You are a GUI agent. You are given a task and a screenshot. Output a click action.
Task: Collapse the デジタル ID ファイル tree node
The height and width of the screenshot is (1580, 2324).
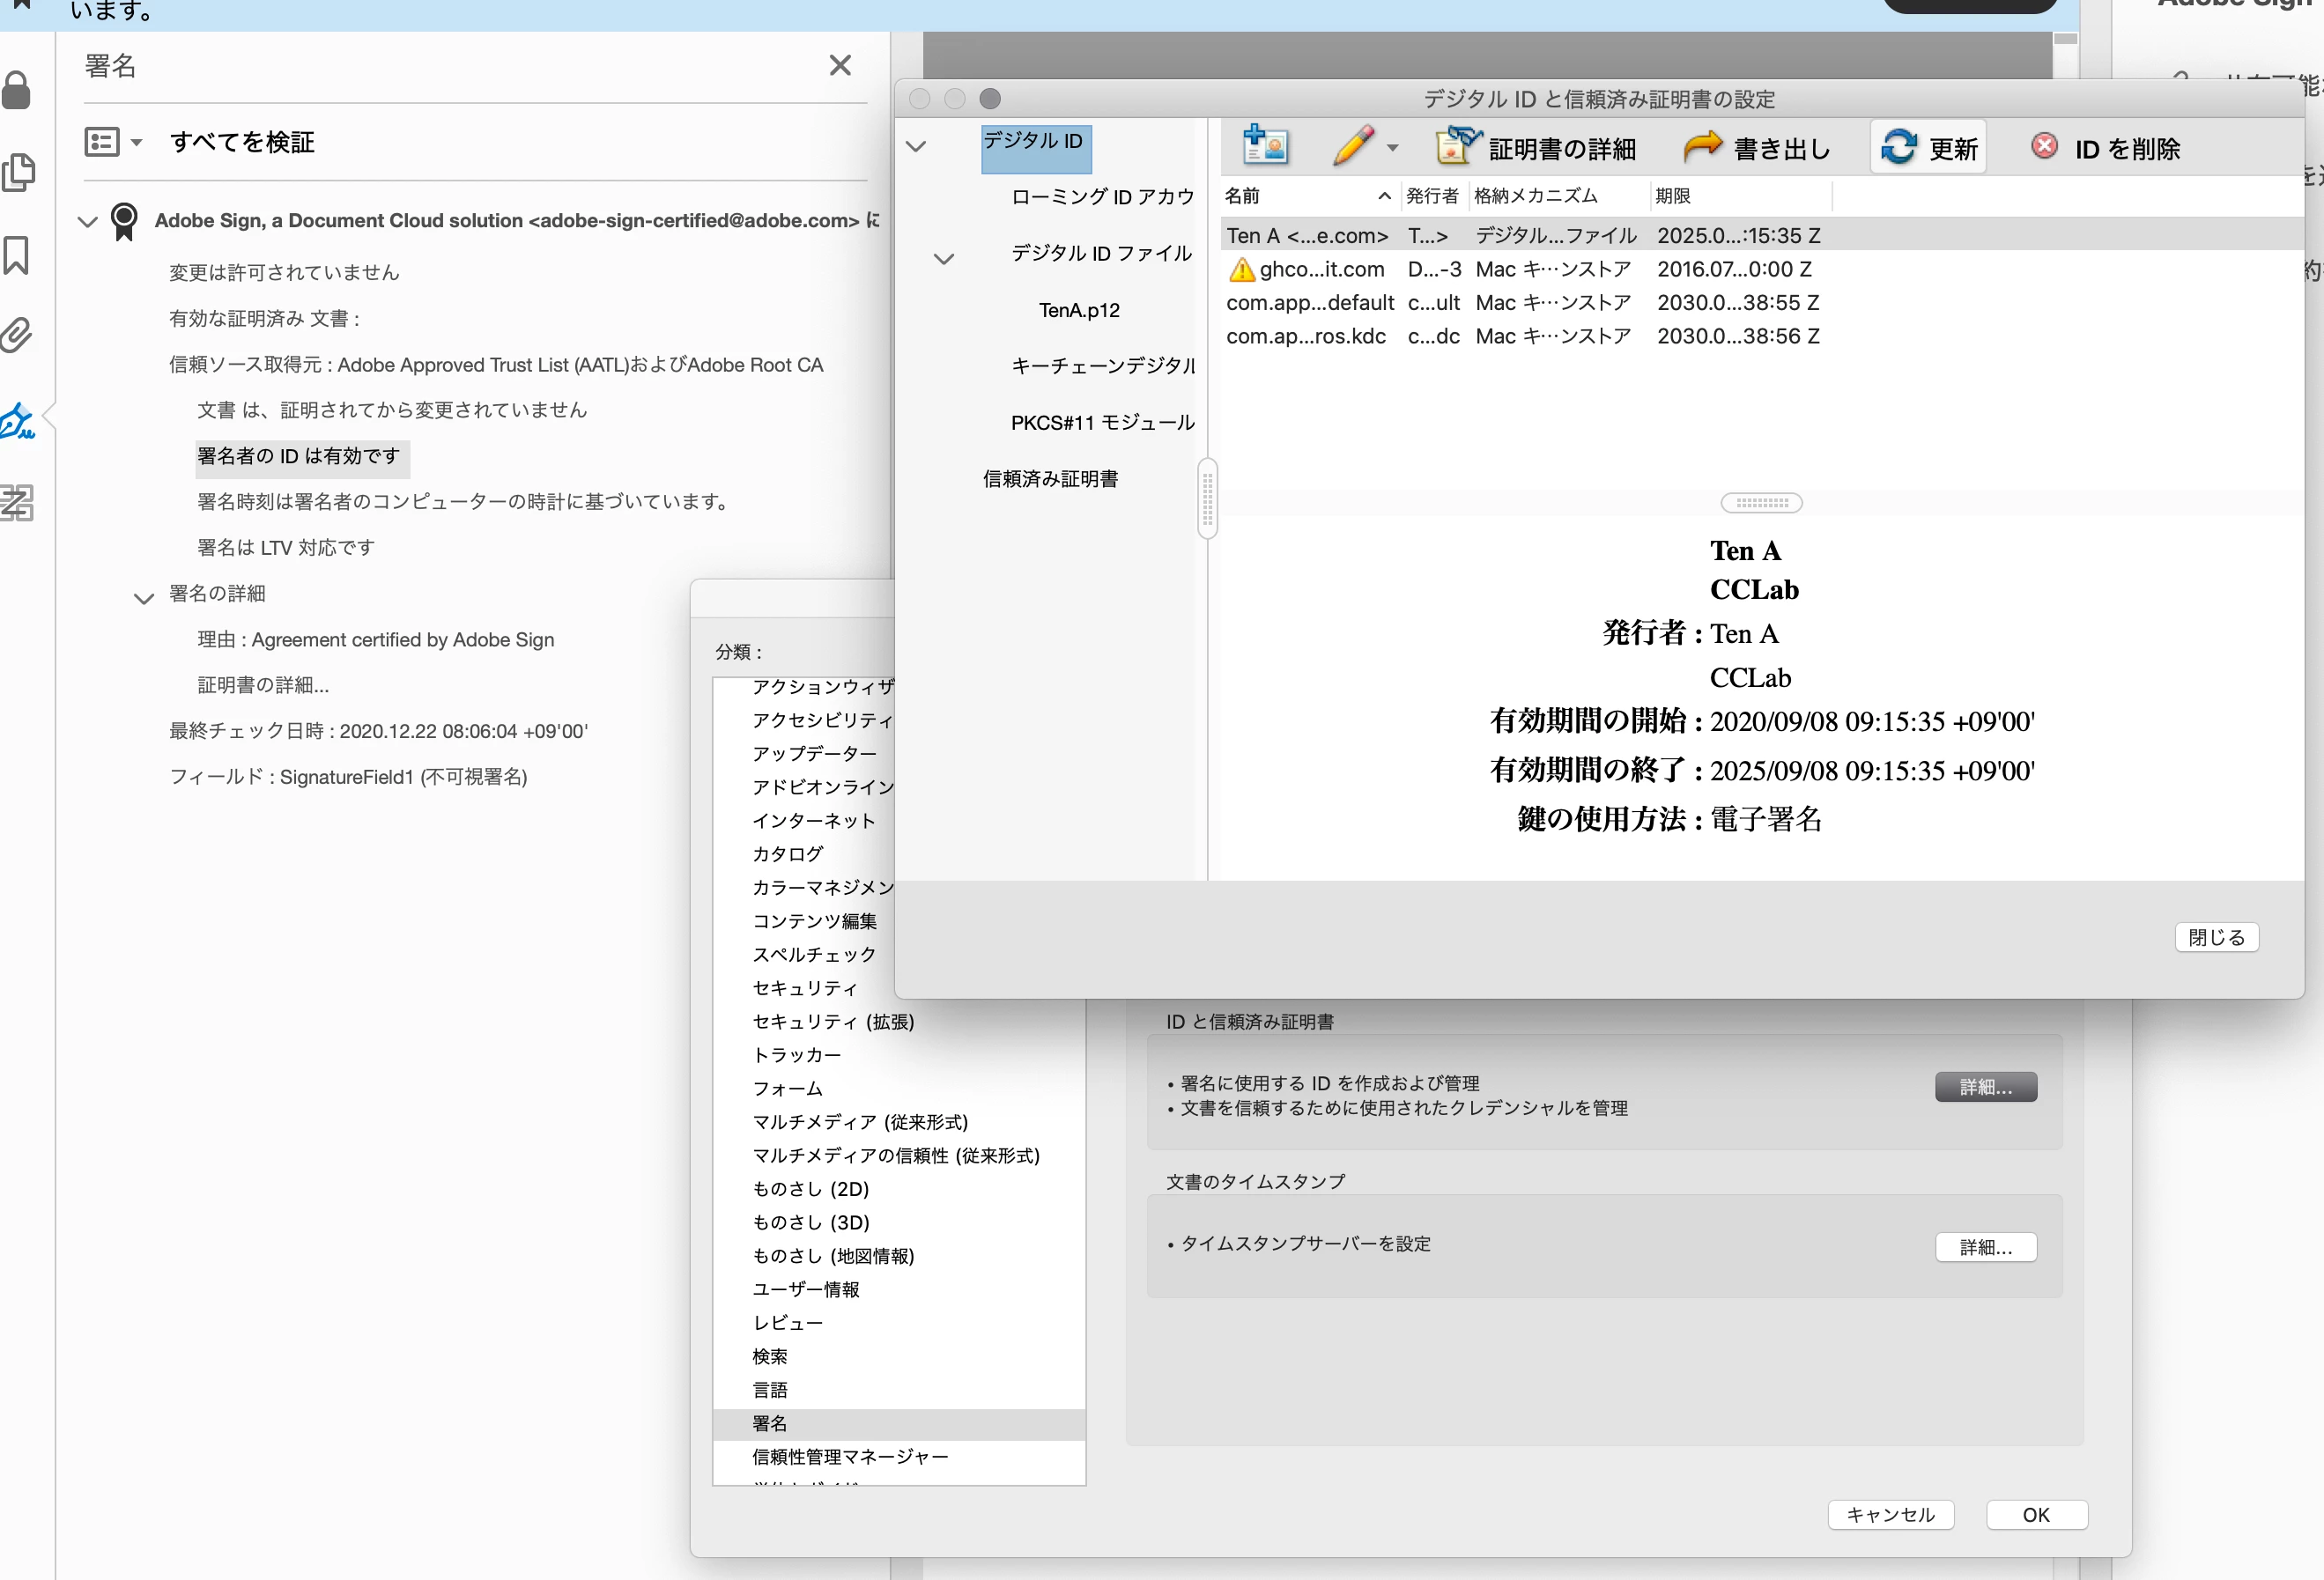tap(943, 258)
